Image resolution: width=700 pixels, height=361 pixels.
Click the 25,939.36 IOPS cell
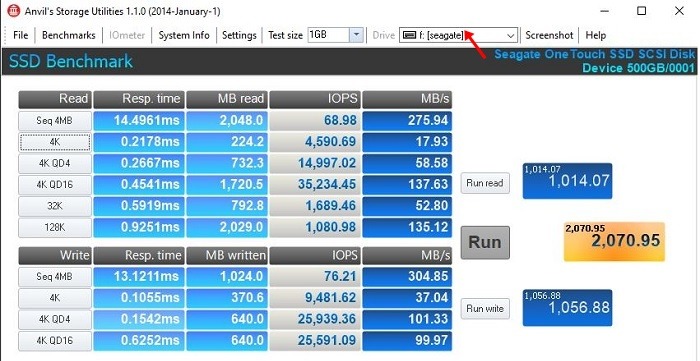(315, 320)
